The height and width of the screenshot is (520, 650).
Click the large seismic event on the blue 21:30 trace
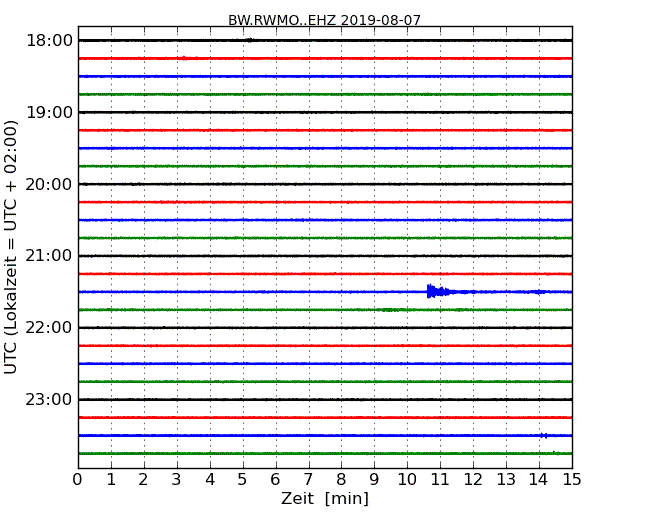441,292
